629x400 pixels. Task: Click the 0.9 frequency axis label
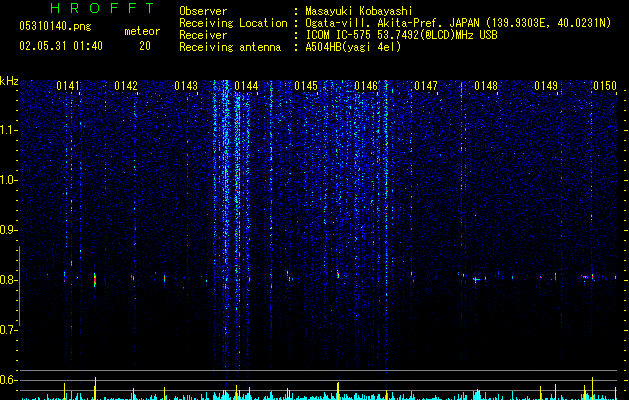pos(8,230)
